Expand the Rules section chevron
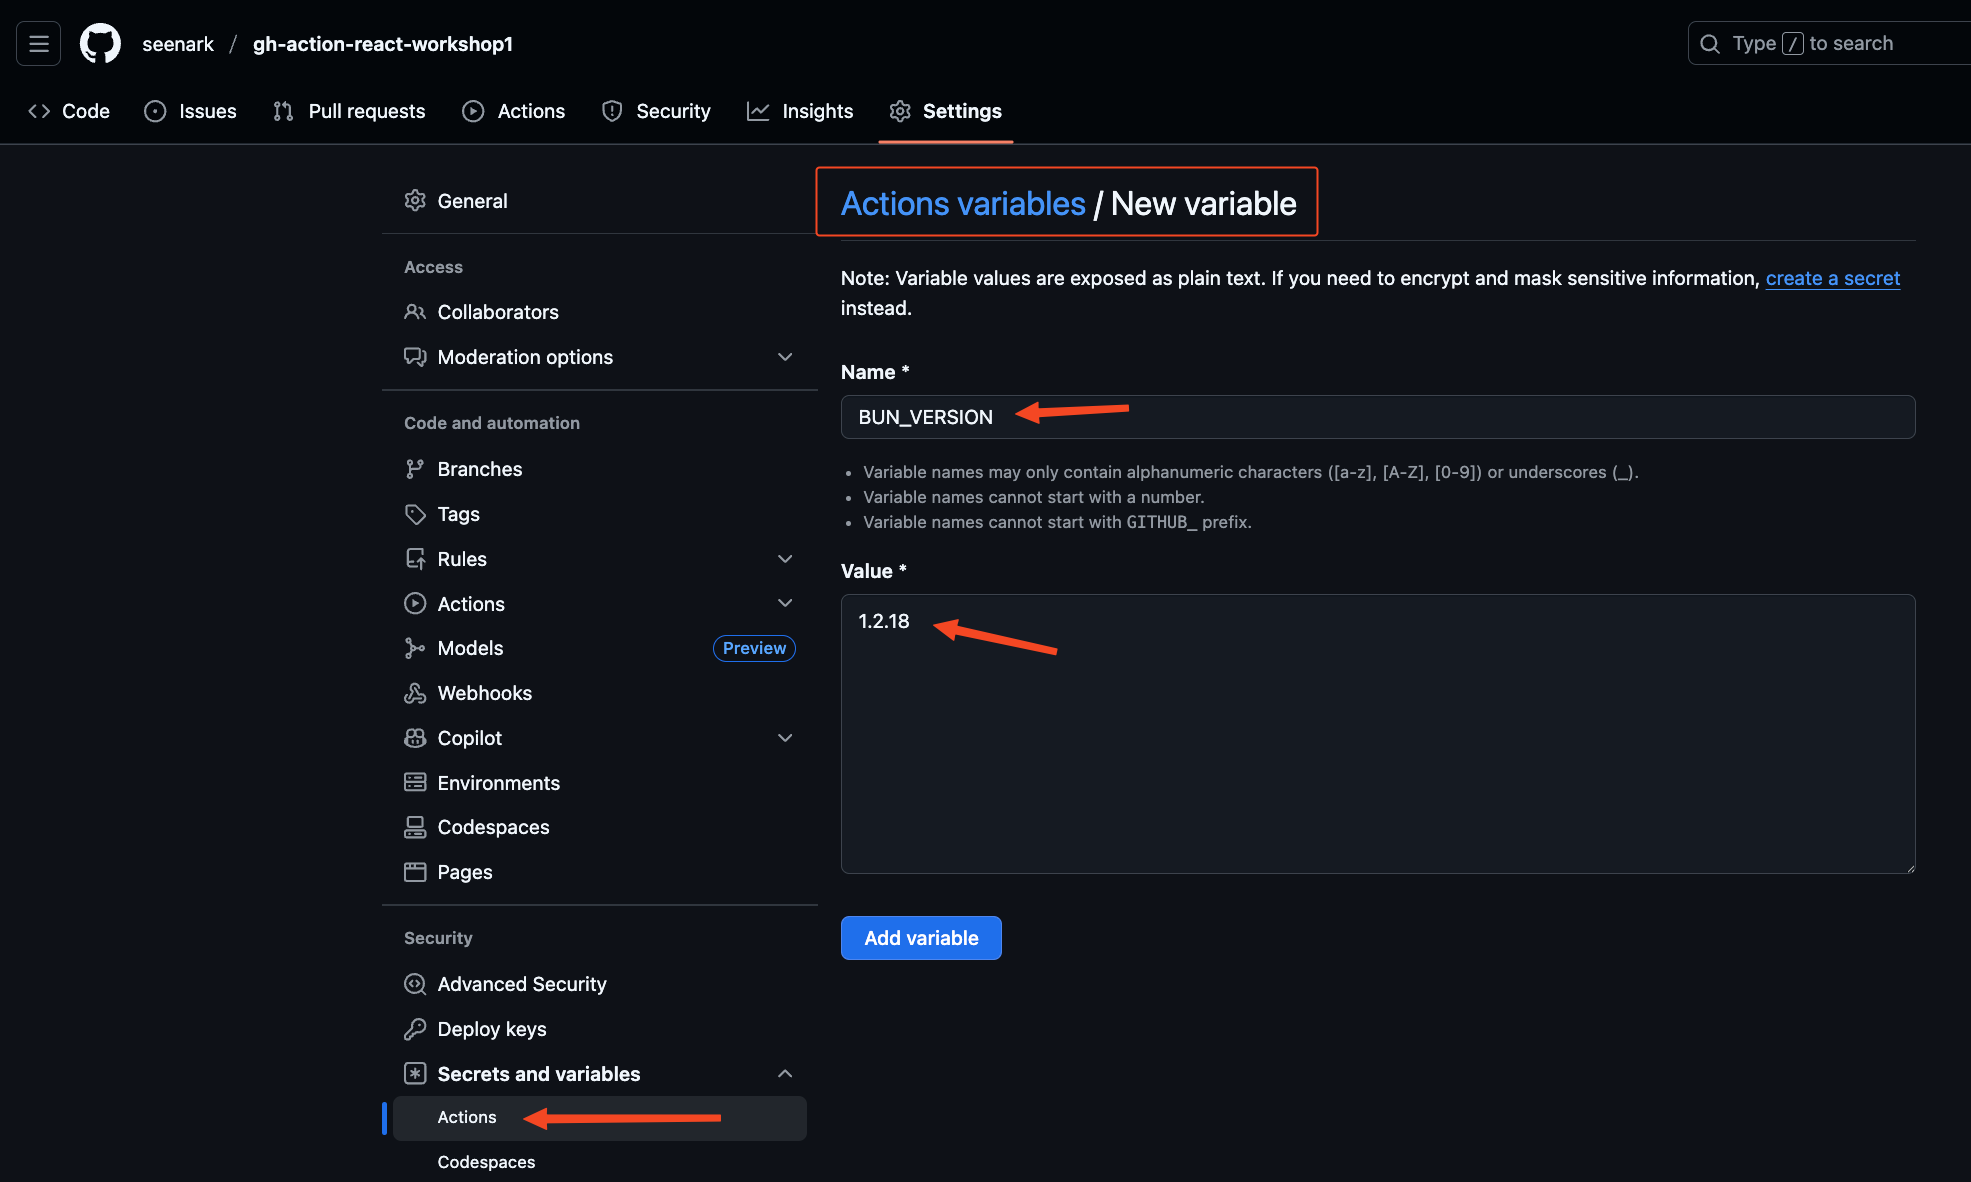 [x=785, y=559]
